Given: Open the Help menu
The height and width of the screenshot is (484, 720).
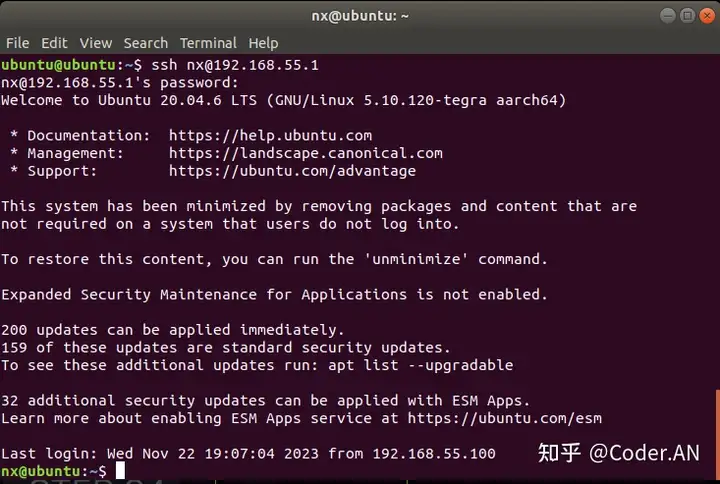Looking at the screenshot, I should coord(263,43).
